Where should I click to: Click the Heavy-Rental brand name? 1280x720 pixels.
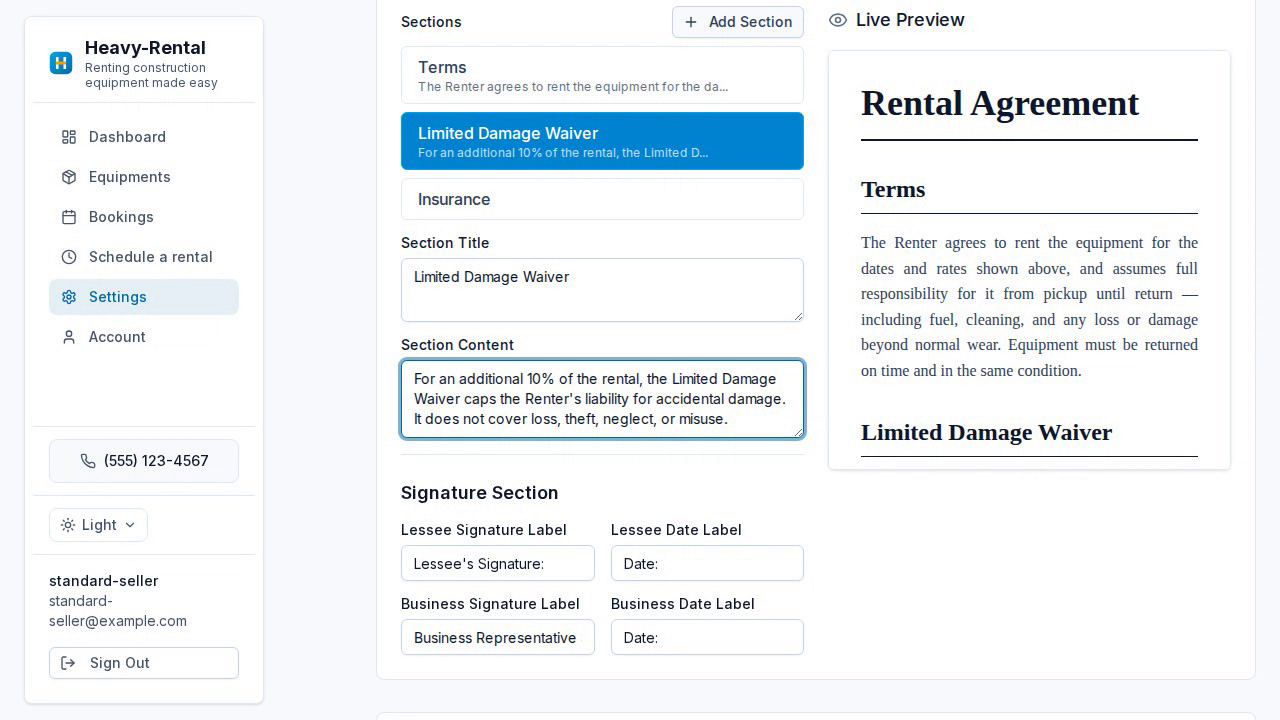145,48
